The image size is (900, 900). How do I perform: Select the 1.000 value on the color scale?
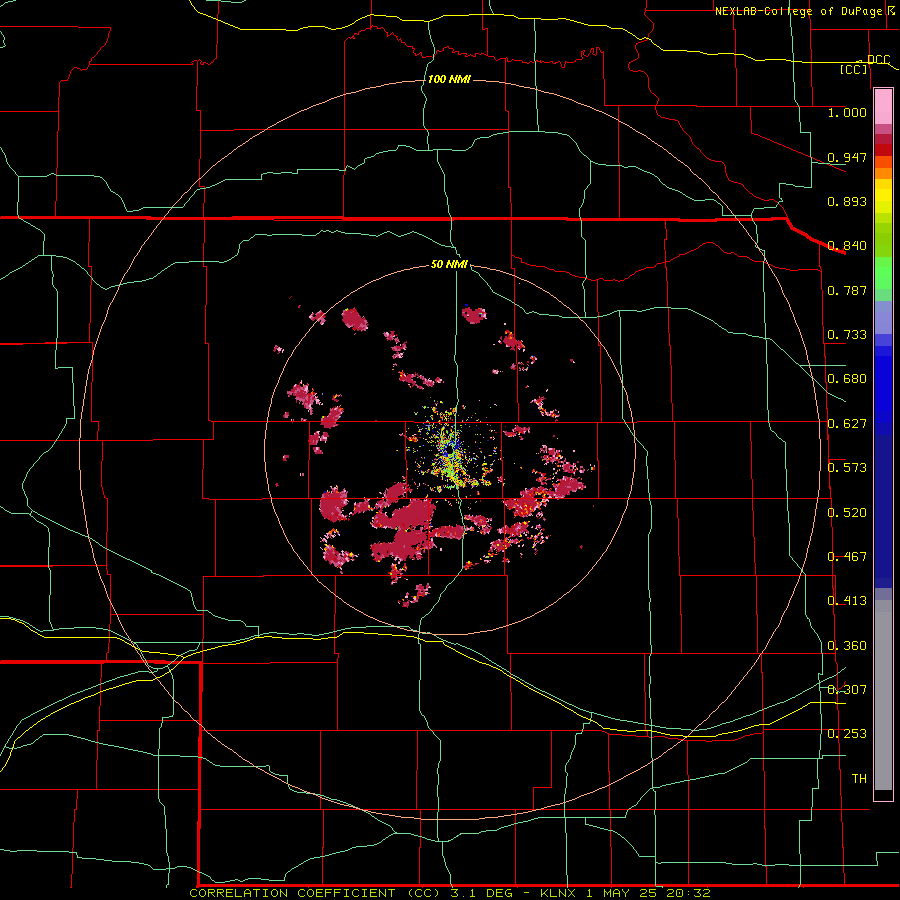pyautogui.click(x=847, y=112)
